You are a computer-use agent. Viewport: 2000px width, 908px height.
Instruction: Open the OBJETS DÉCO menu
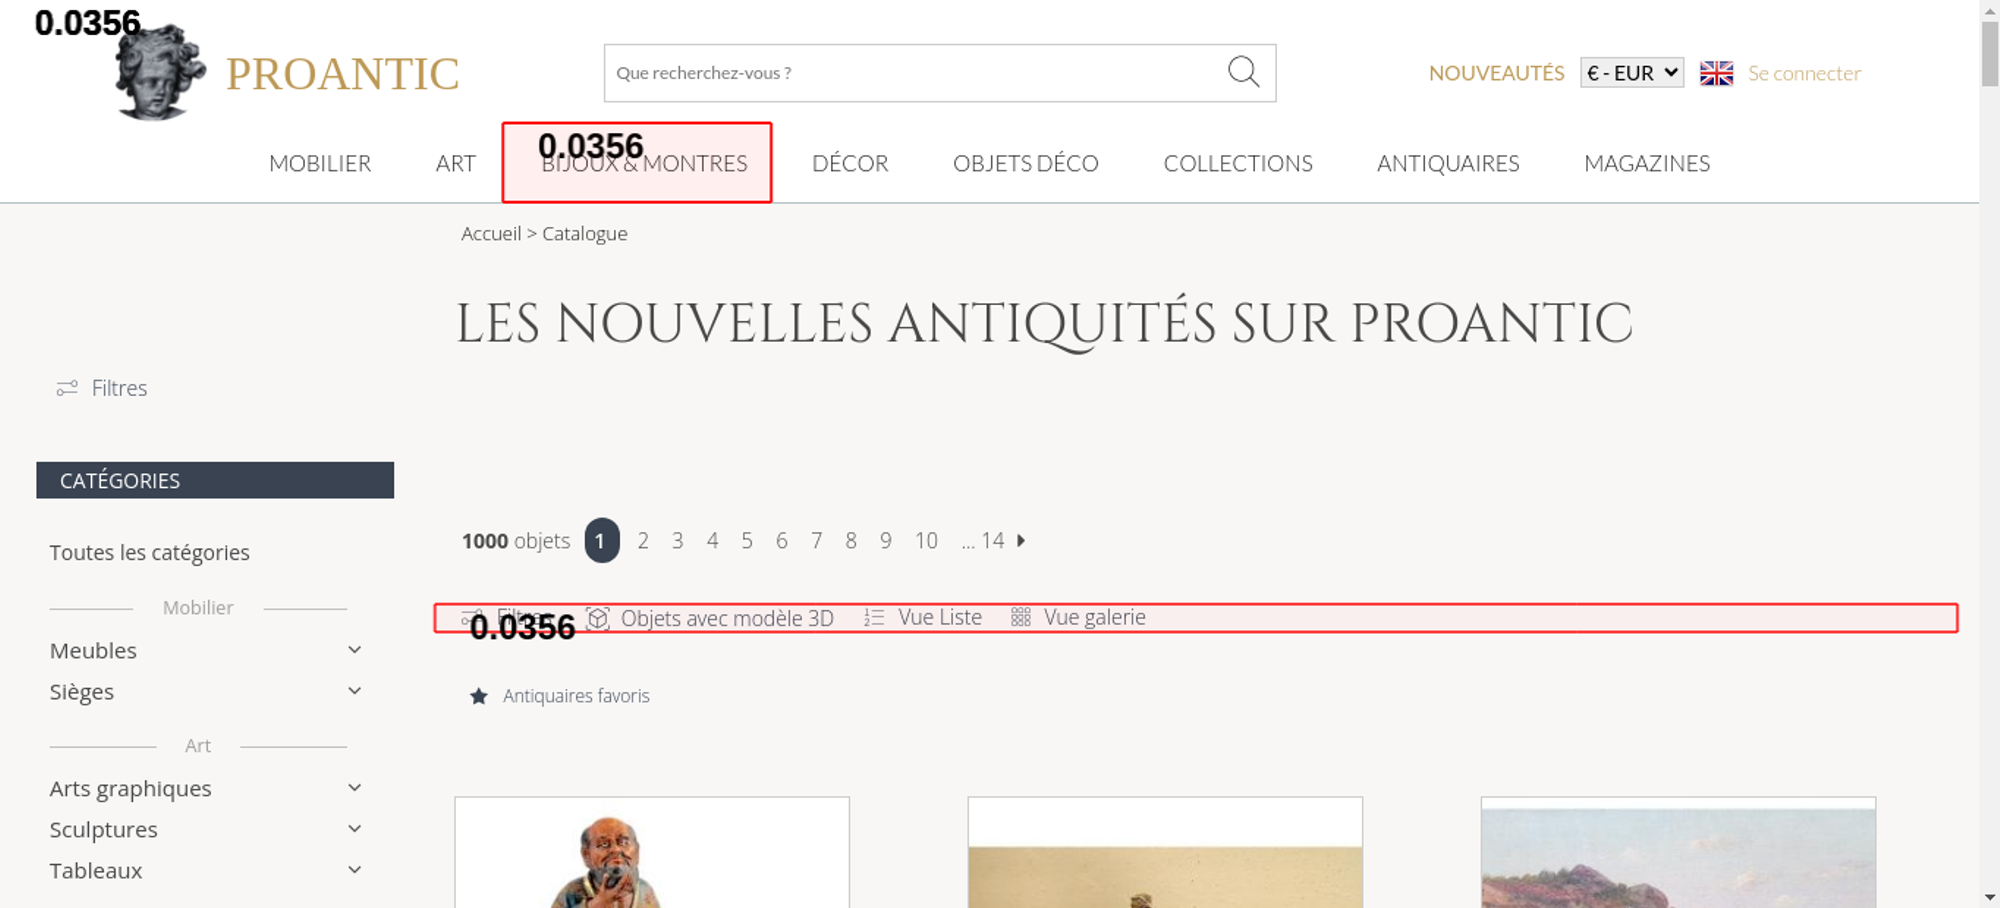[1026, 163]
